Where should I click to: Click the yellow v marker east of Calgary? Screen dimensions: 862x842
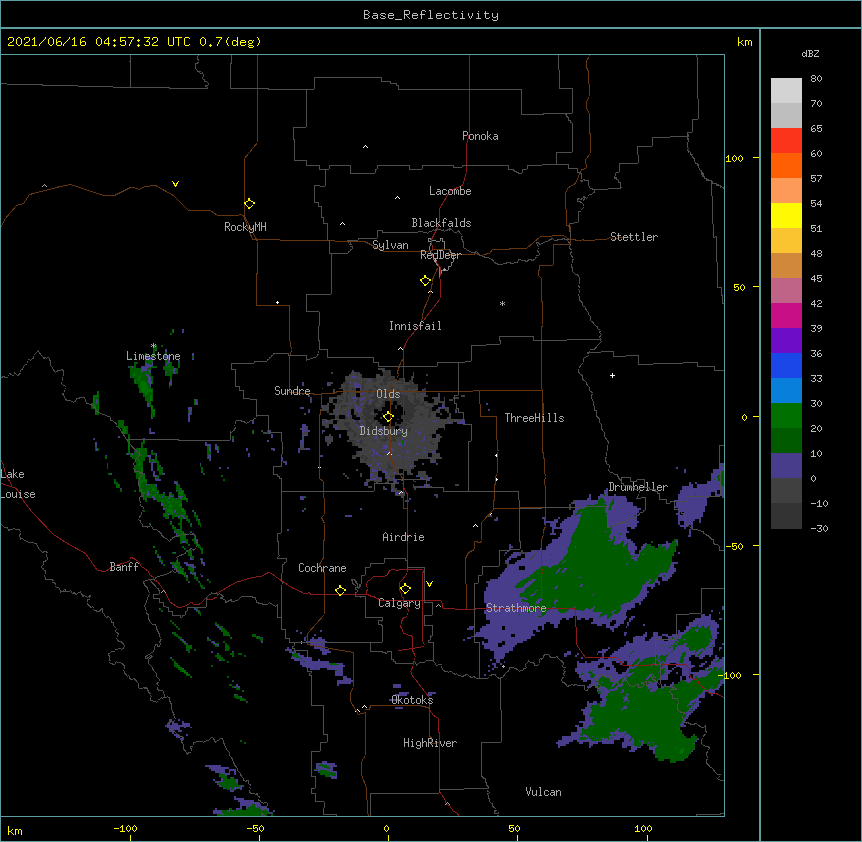(x=429, y=584)
